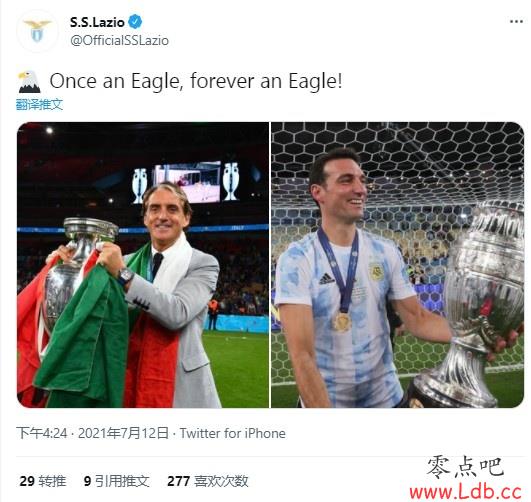531x502 pixels.
Task: Open the three-dot tweet options menu
Action: point(516,22)
